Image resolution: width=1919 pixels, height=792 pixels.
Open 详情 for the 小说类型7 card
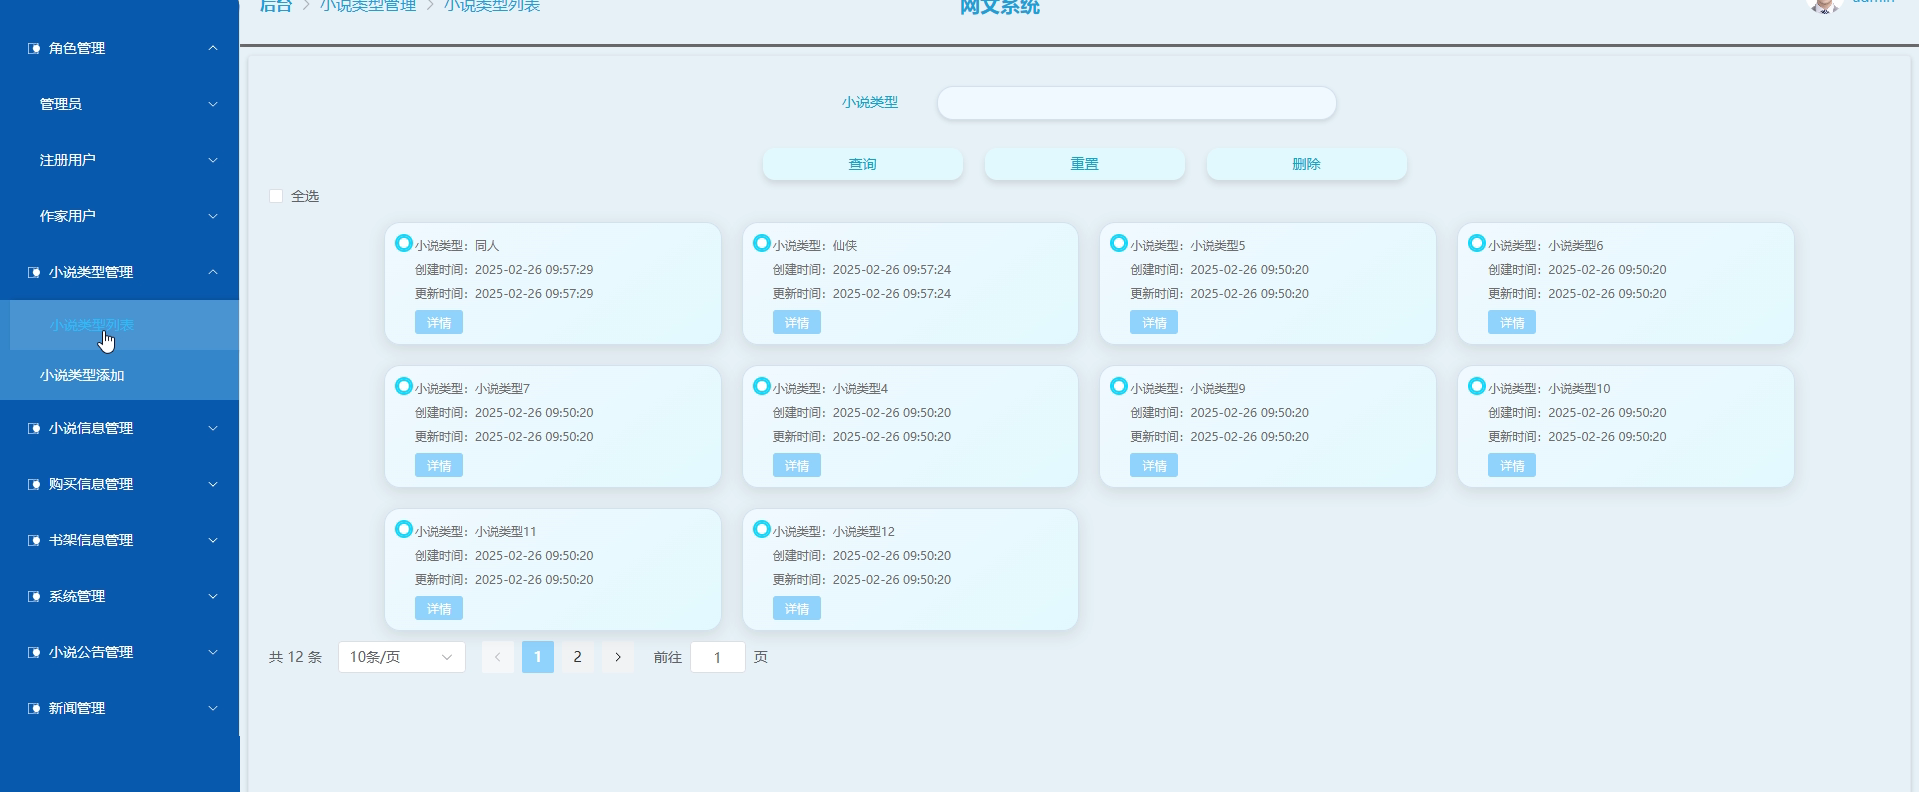click(439, 466)
